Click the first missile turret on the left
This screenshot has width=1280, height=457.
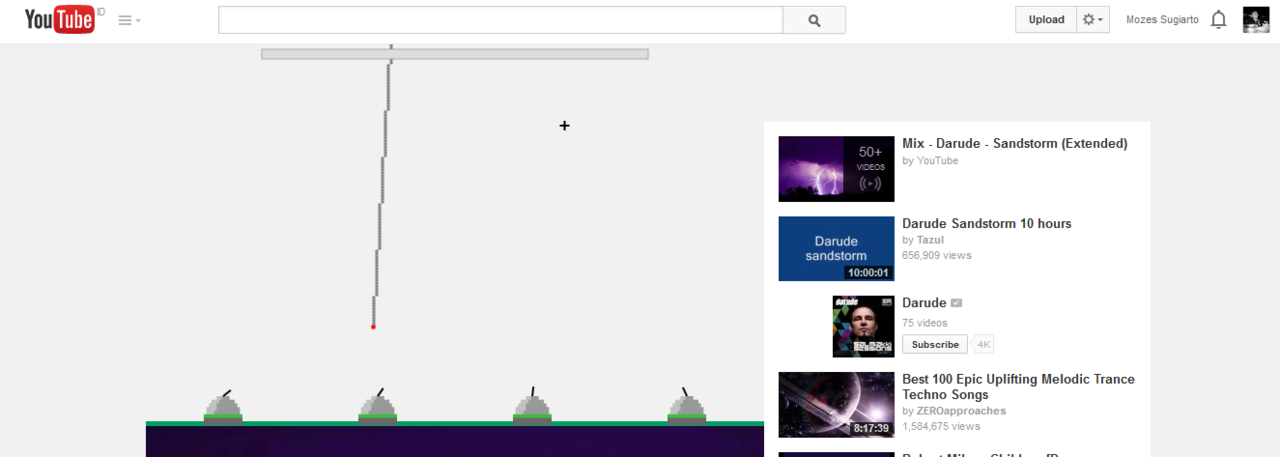coord(223,407)
